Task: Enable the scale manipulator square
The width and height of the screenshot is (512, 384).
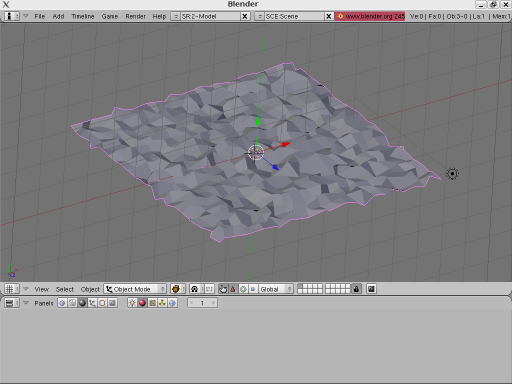Action: (x=253, y=289)
